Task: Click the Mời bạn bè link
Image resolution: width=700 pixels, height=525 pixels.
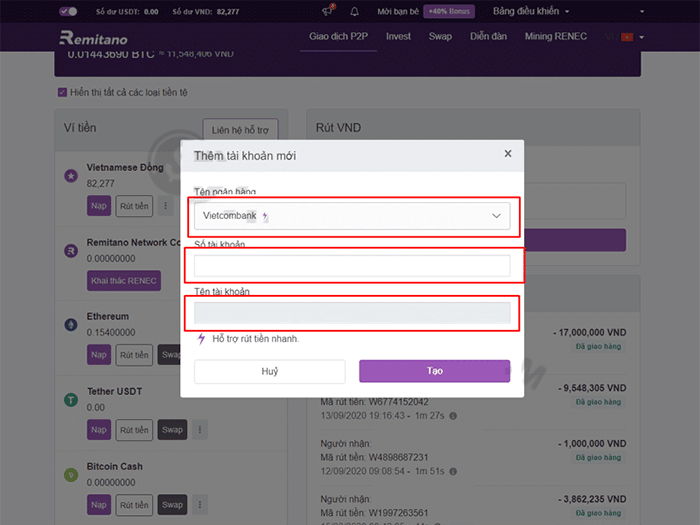Action: [398, 12]
